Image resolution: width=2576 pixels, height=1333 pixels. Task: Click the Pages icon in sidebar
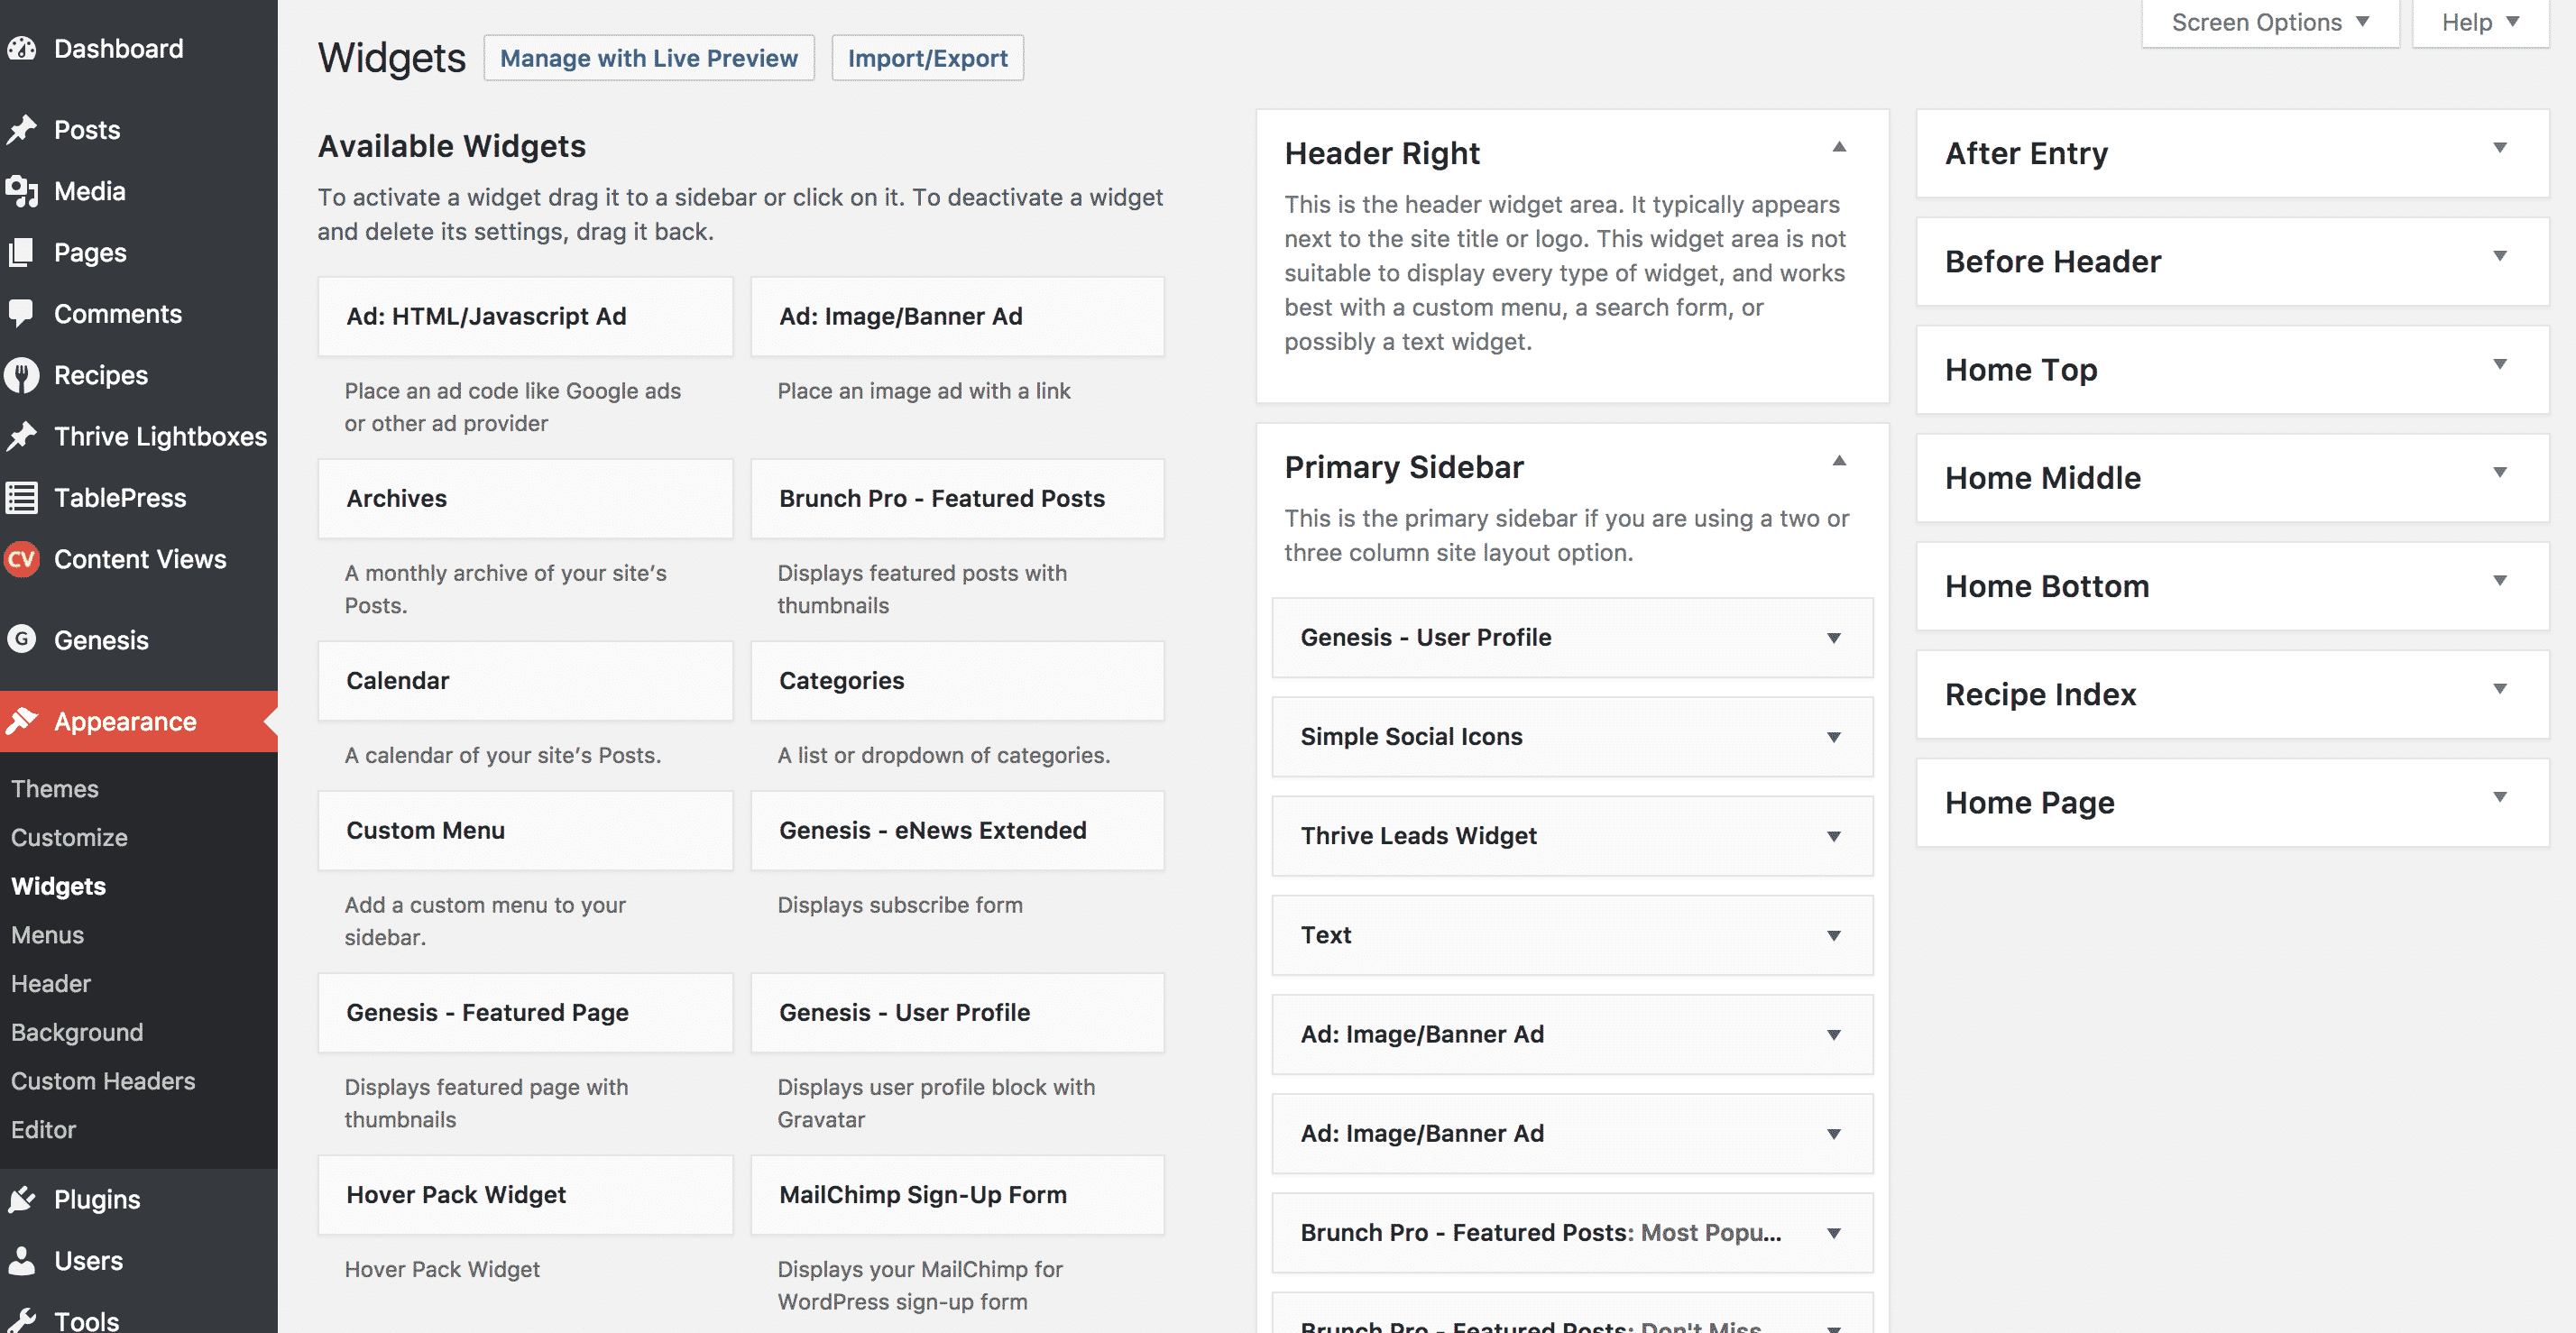(x=21, y=252)
